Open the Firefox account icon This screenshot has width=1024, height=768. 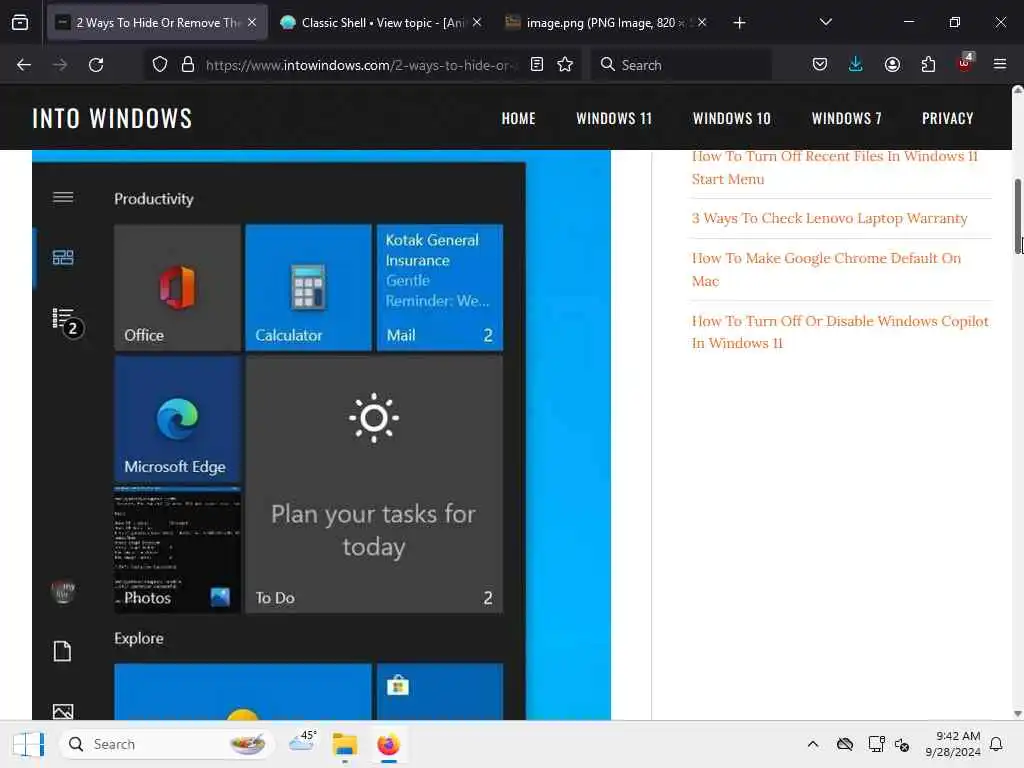892,65
